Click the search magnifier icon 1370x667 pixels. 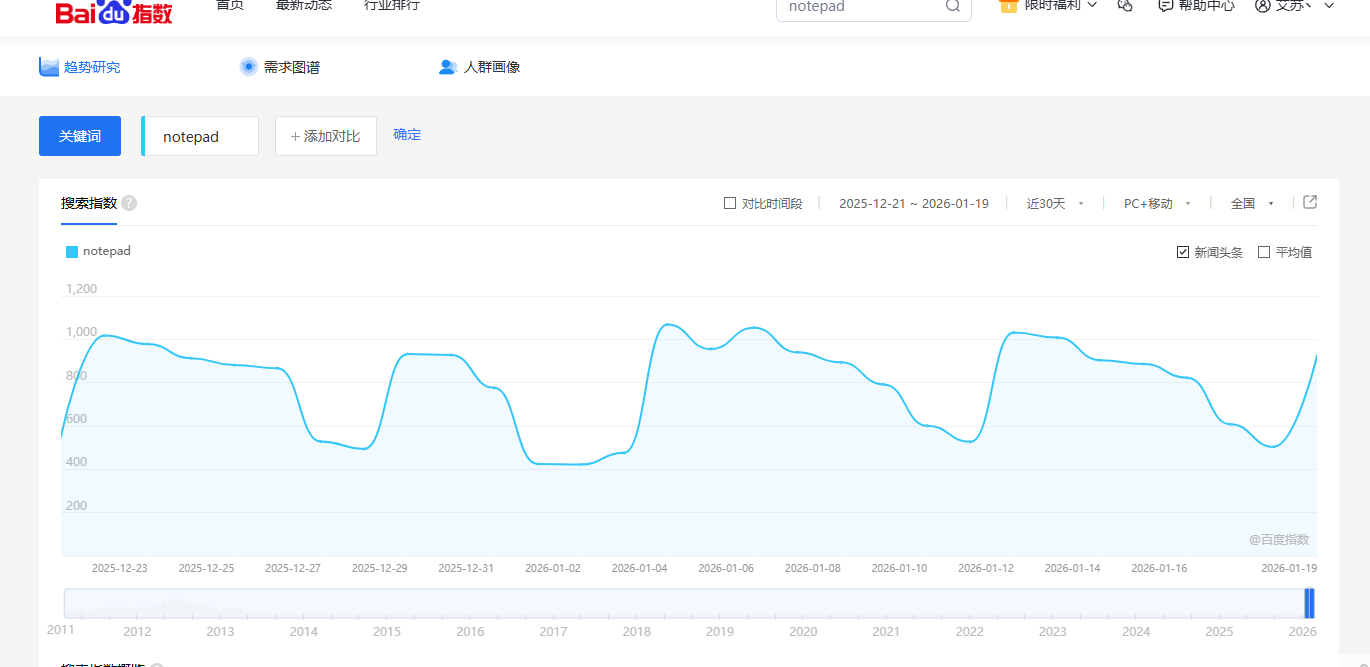(953, 7)
